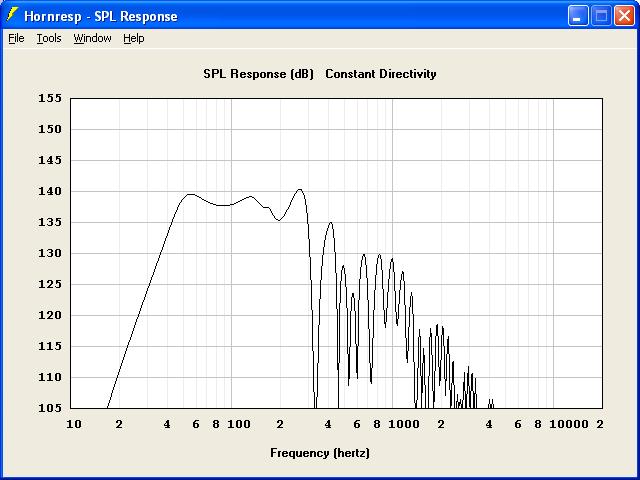This screenshot has width=640, height=480.
Task: Click the 105 dB axis value
Action: (x=50, y=408)
